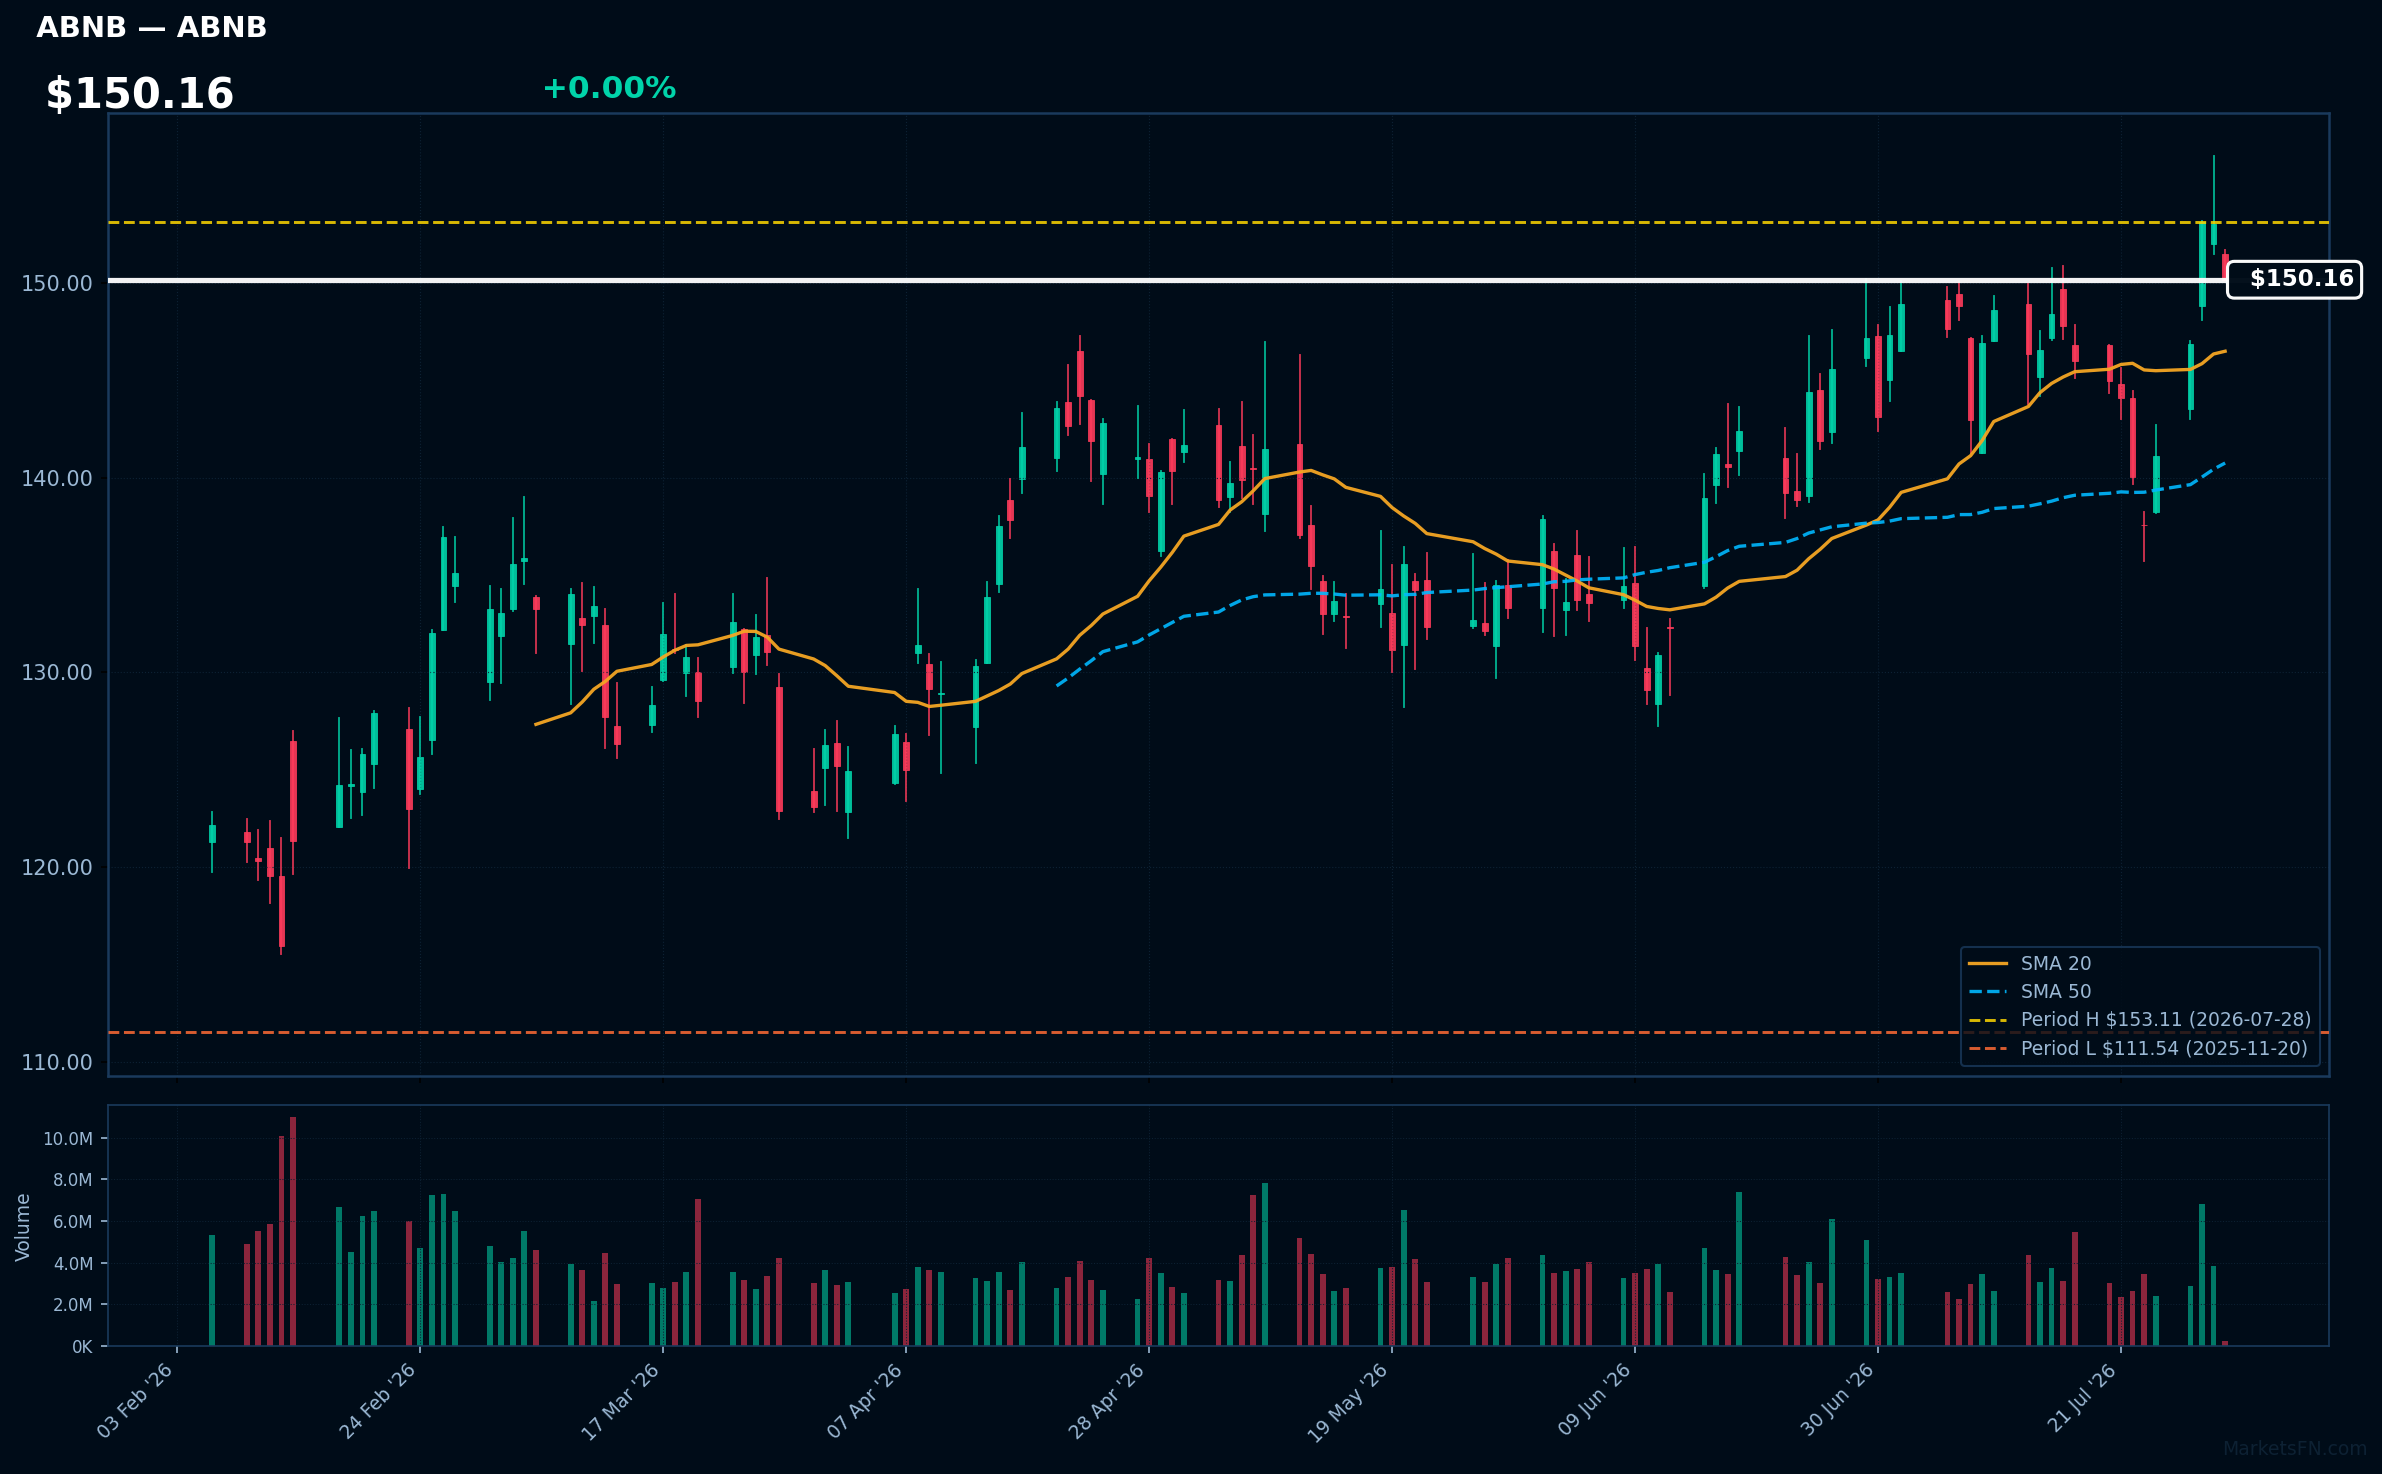Click the 150.00 price axis label
The height and width of the screenshot is (1474, 2382).
(57, 283)
